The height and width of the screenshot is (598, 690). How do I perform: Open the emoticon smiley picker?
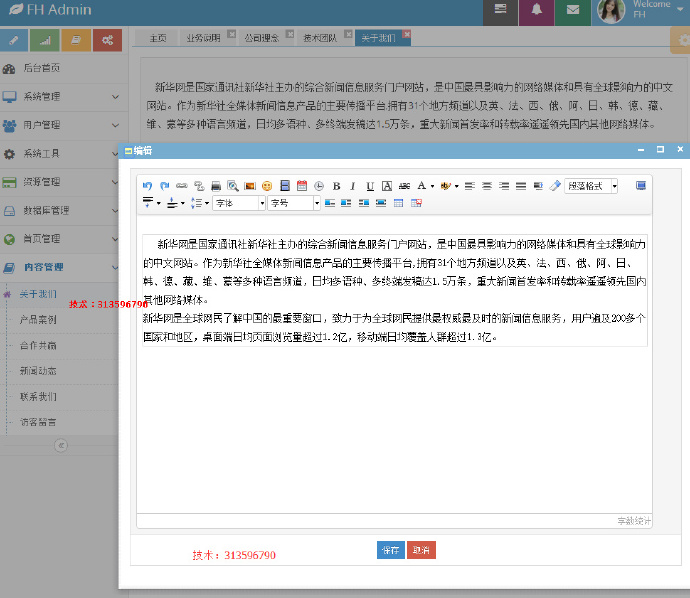[267, 186]
